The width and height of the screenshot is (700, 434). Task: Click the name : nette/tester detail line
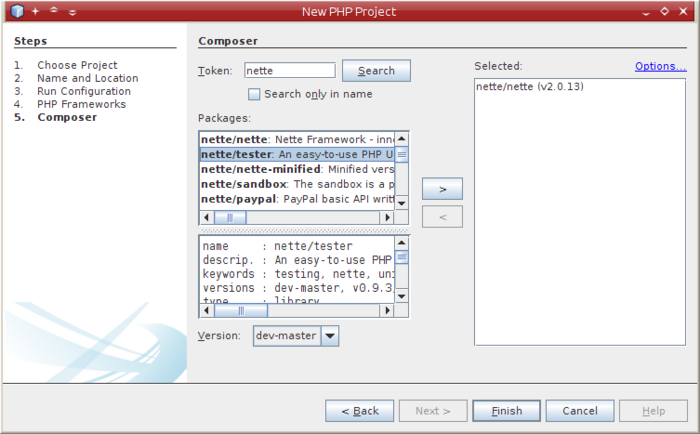277,246
